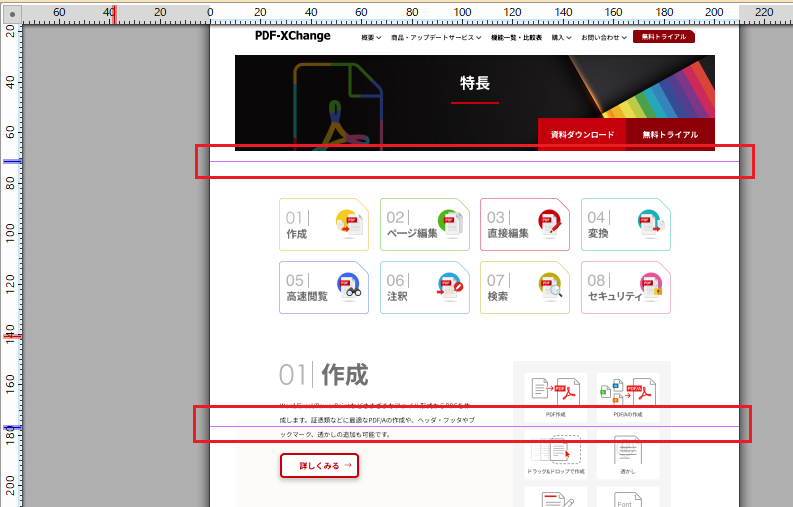Click the 資料ダウンロード banner button
The height and width of the screenshot is (507, 793).
point(582,135)
